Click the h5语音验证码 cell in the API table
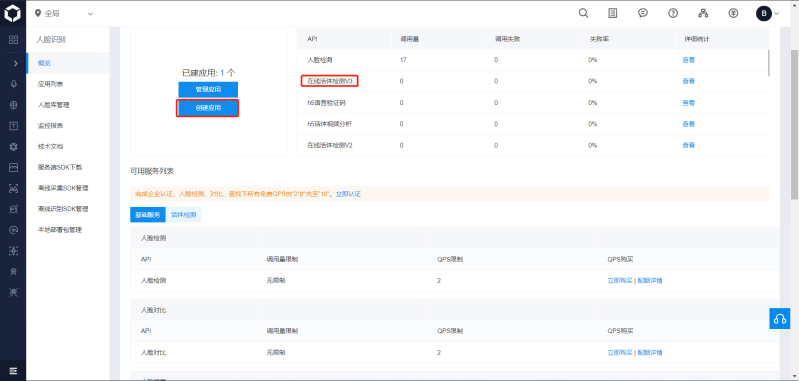The image size is (799, 381). [328, 103]
